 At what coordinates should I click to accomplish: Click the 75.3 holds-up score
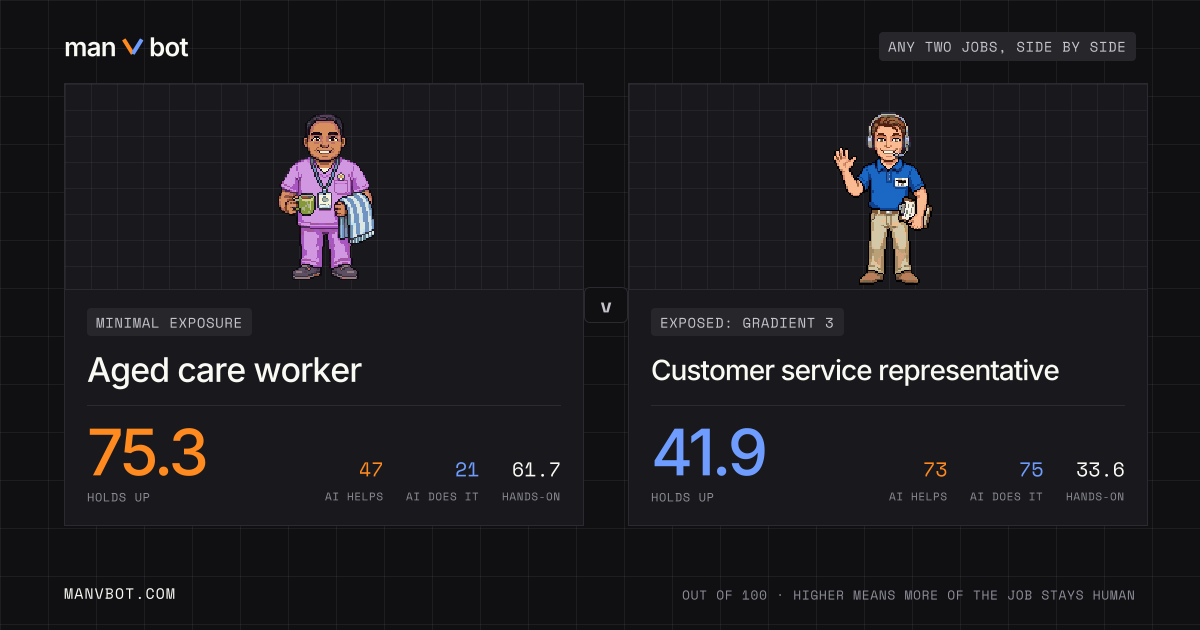pos(147,452)
